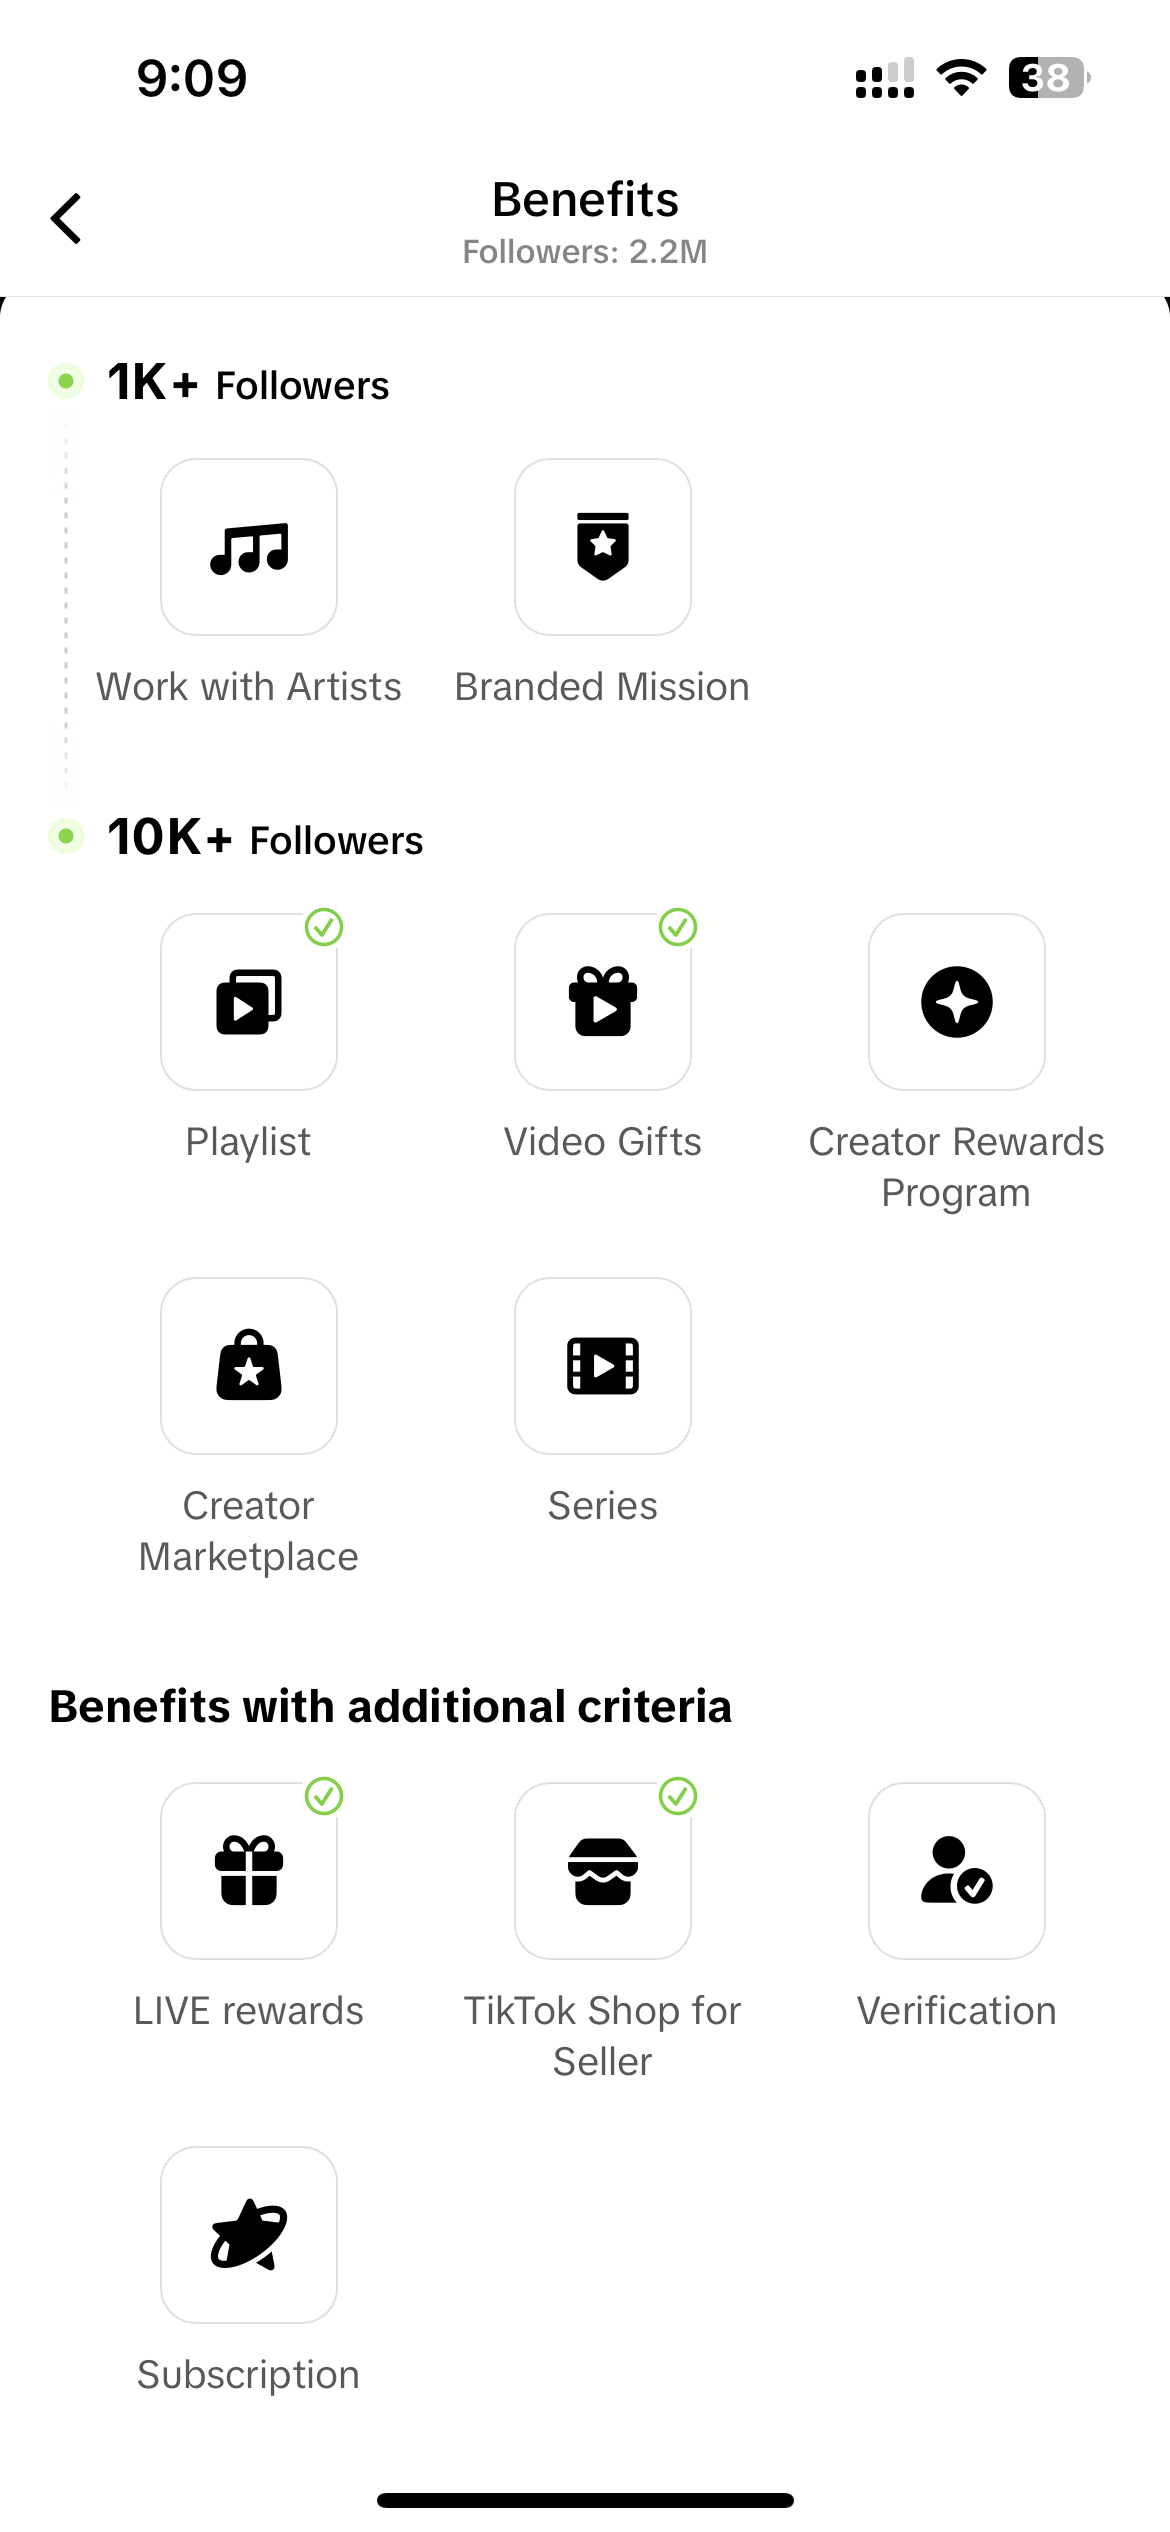Open the Work with Artists music icon

pos(249,547)
